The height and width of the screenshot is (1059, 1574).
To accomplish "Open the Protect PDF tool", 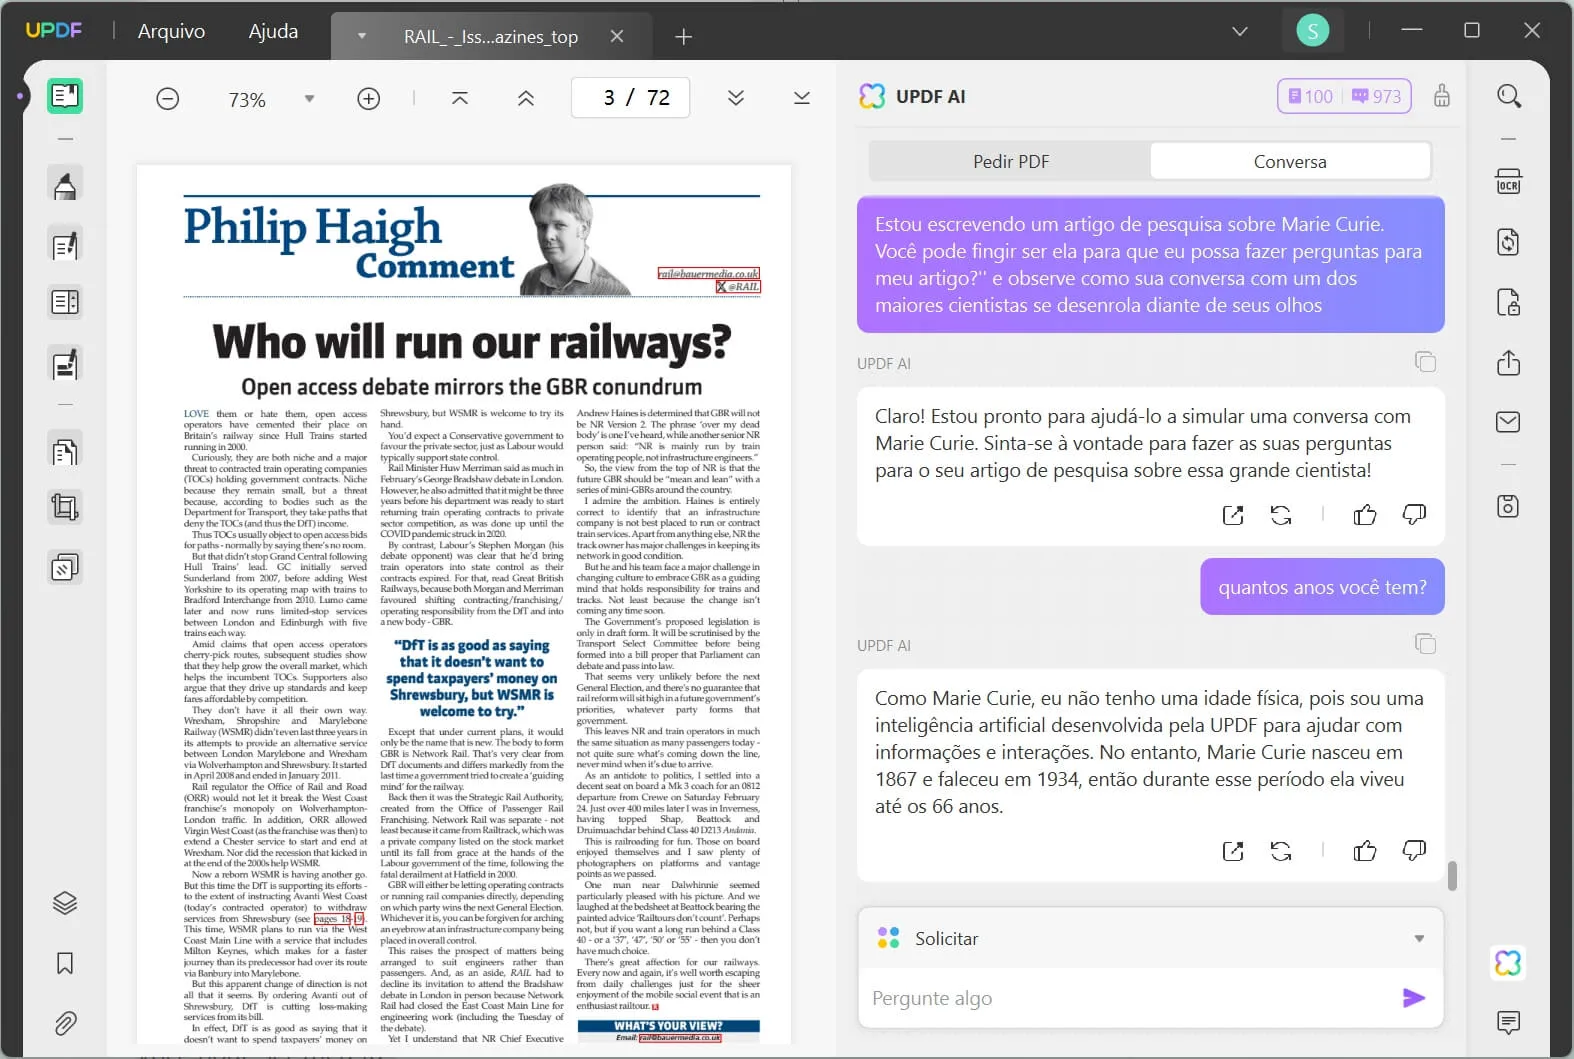I will (1508, 302).
